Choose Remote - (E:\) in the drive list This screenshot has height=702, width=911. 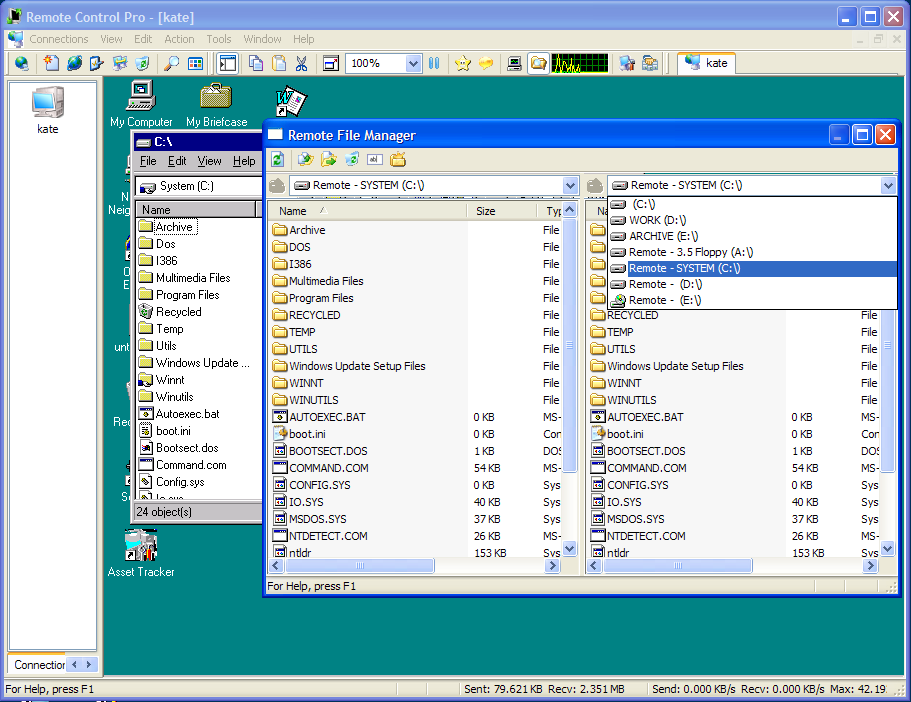tap(752, 300)
